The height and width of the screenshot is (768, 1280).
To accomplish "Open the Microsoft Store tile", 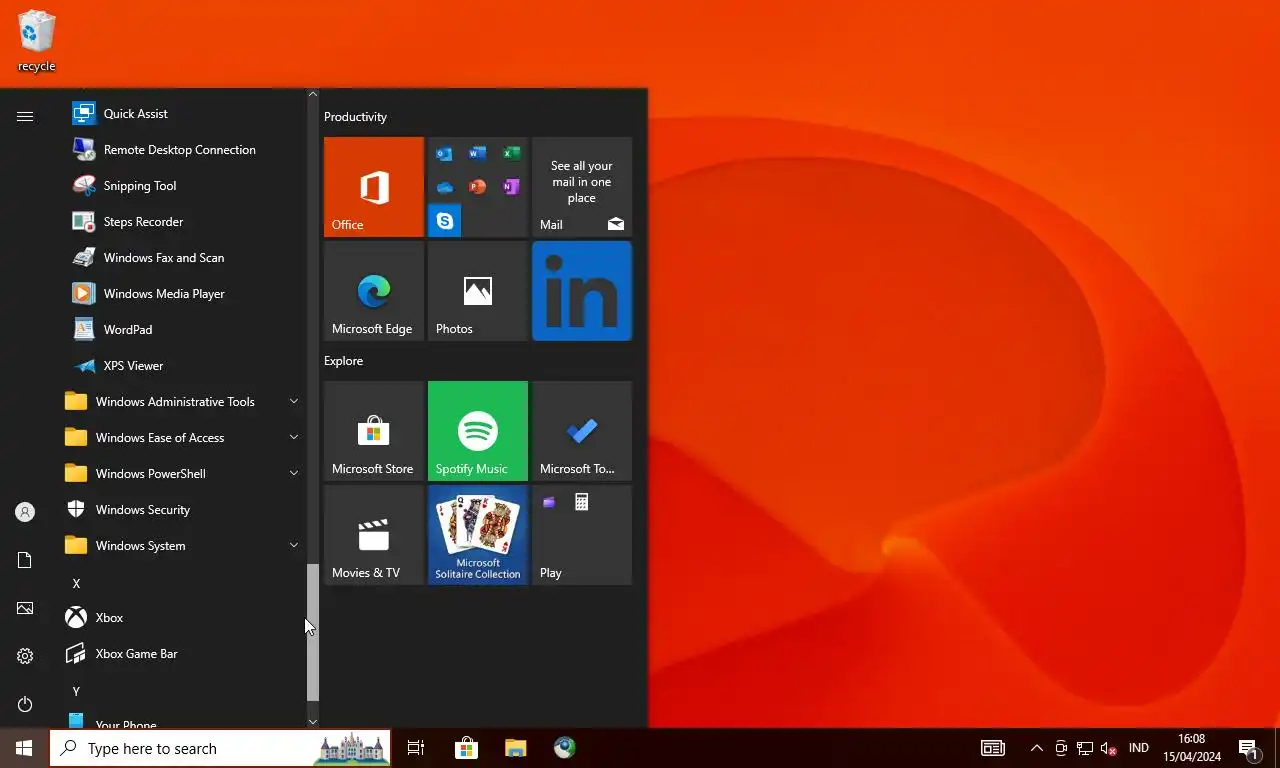I will (374, 431).
